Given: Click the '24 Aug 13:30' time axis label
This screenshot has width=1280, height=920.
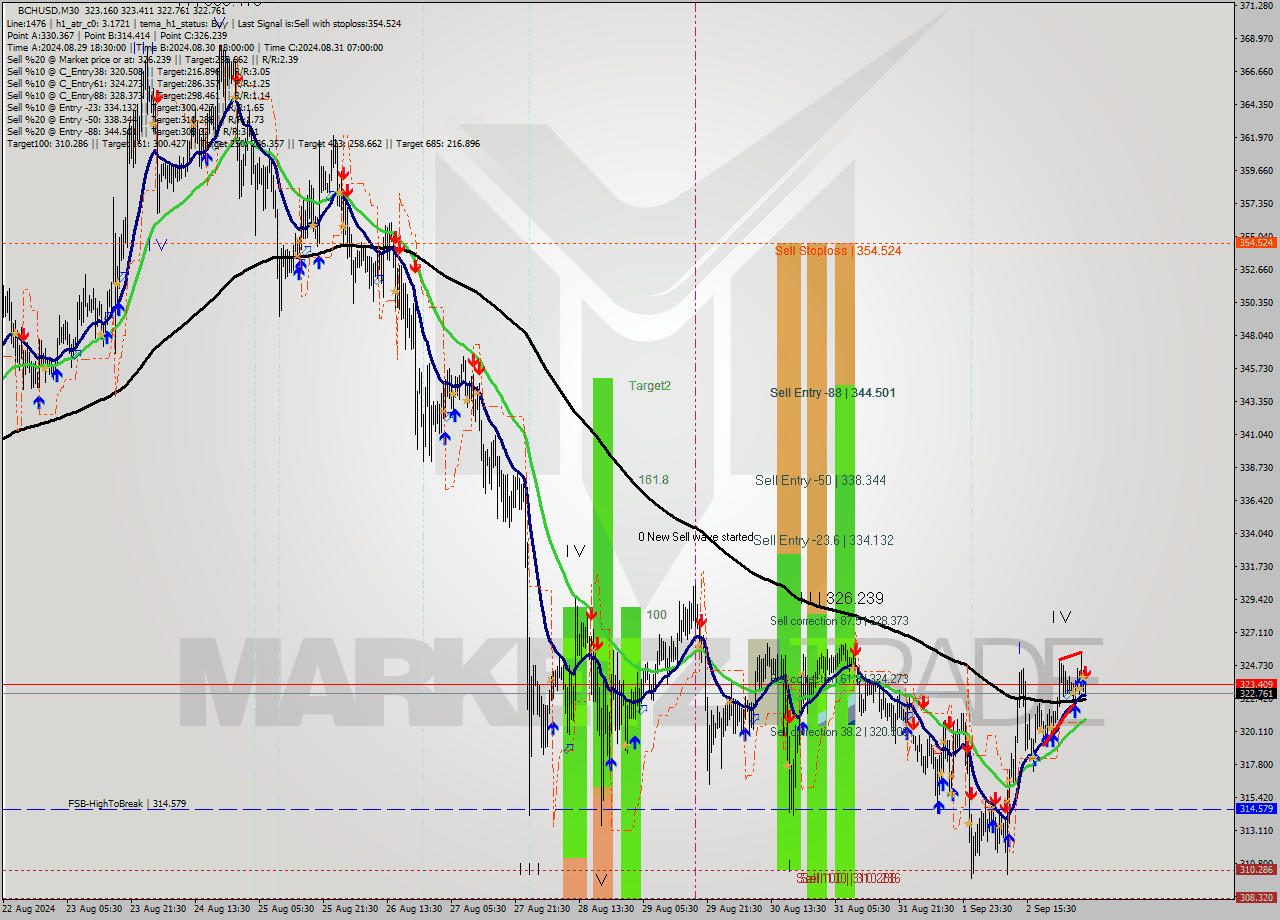Looking at the screenshot, I should [x=222, y=909].
